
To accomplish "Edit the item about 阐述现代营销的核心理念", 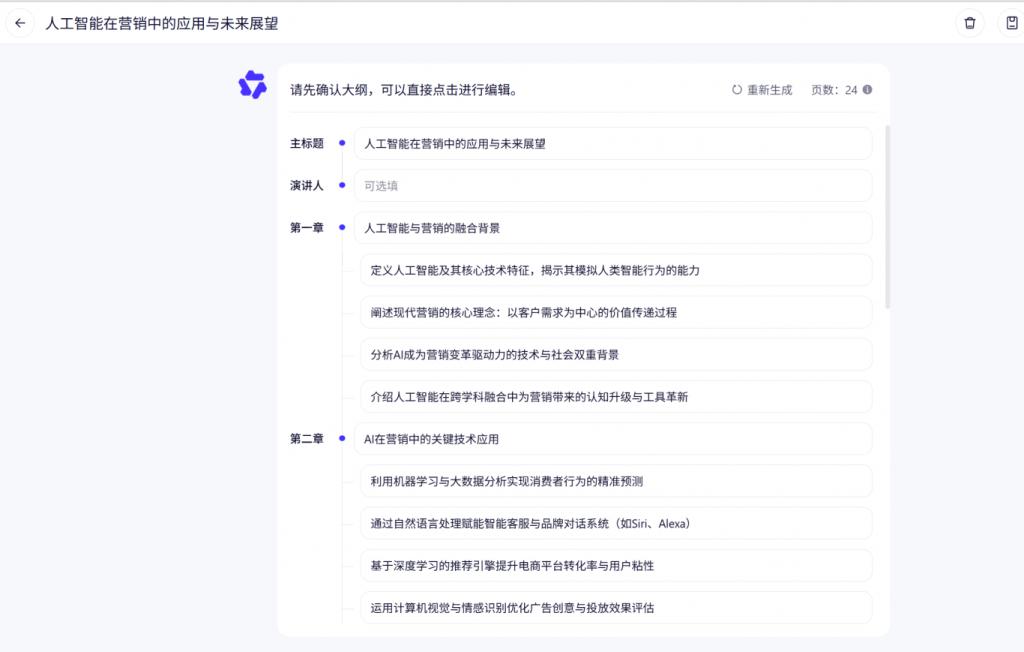I will point(615,312).
